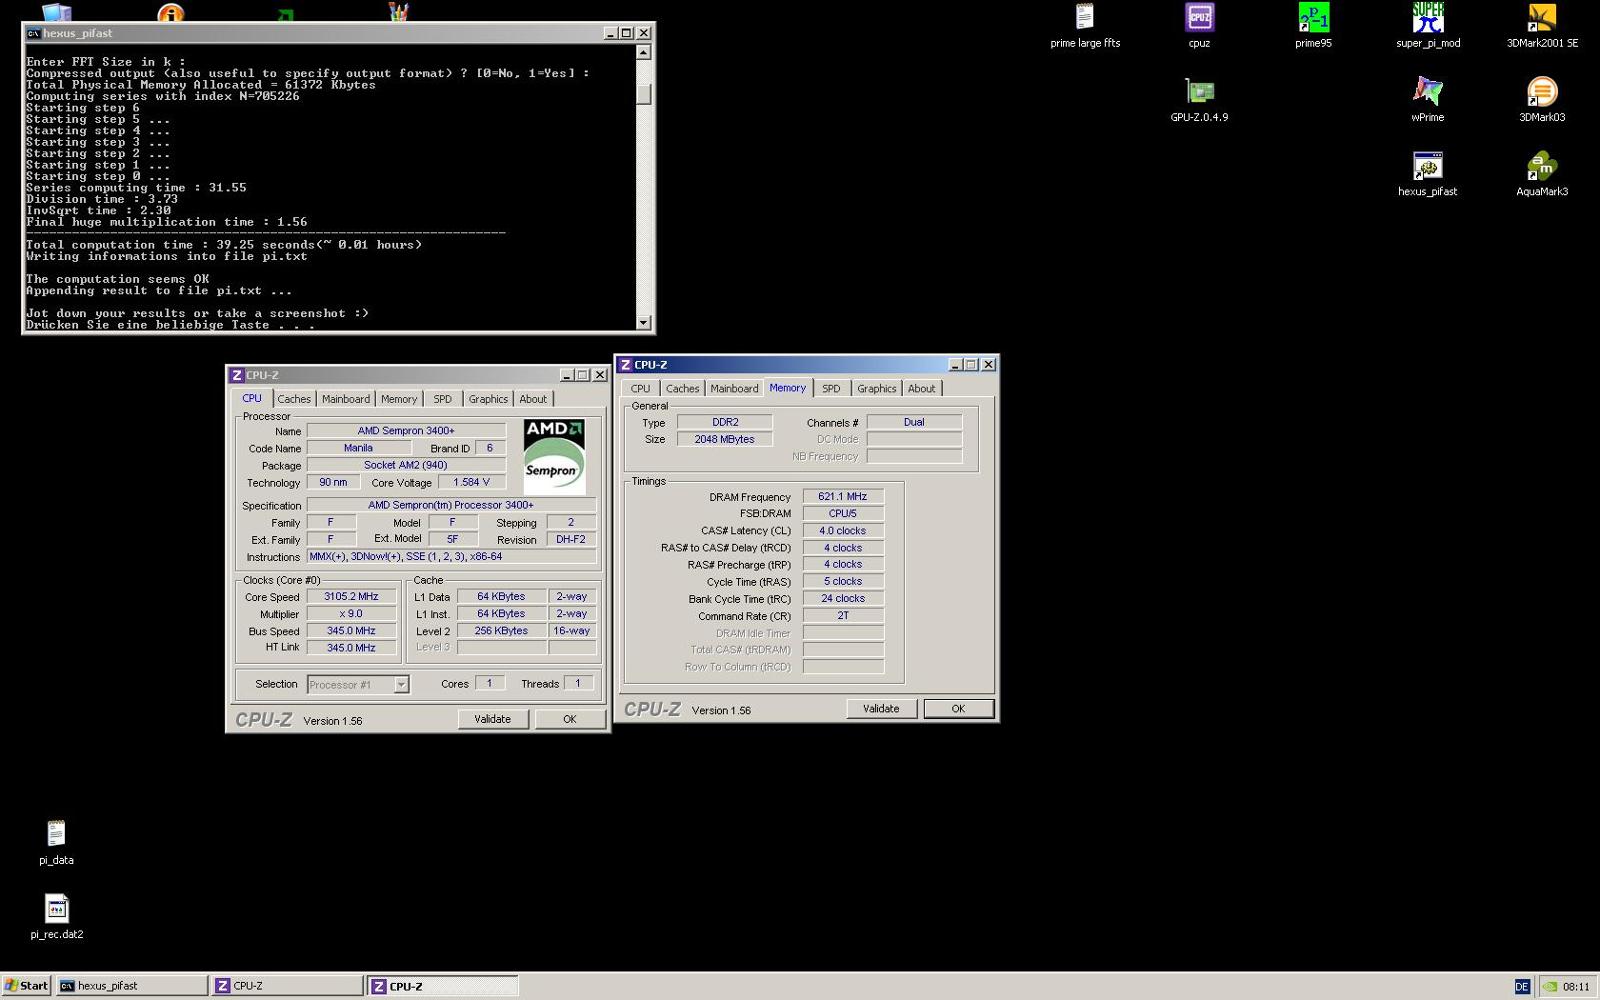This screenshot has width=1600, height=1000.
Task: Click the Channels # Dual field
Action: 914,422
